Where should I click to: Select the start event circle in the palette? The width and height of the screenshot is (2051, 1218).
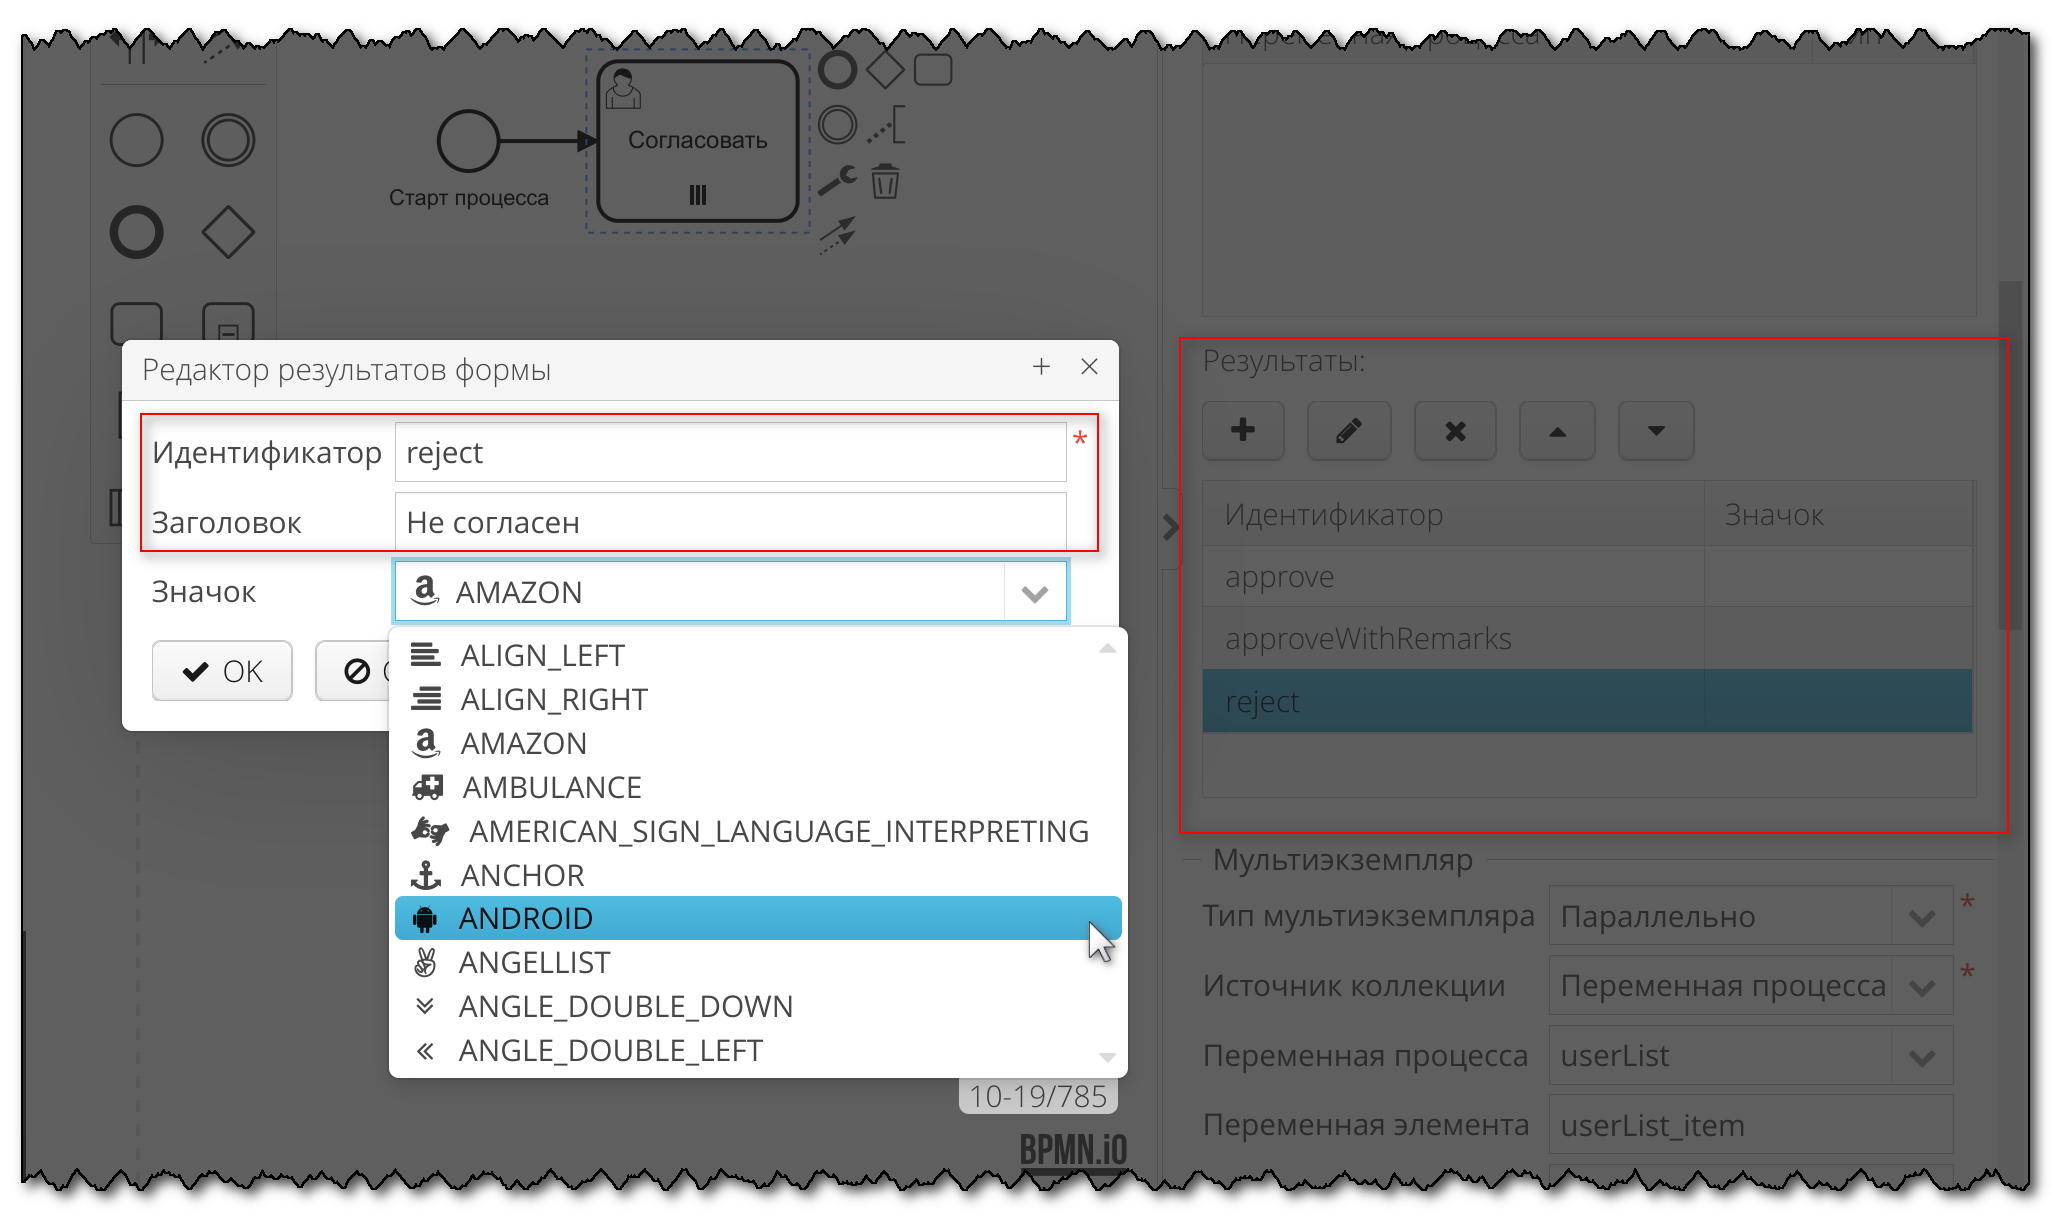point(137,140)
